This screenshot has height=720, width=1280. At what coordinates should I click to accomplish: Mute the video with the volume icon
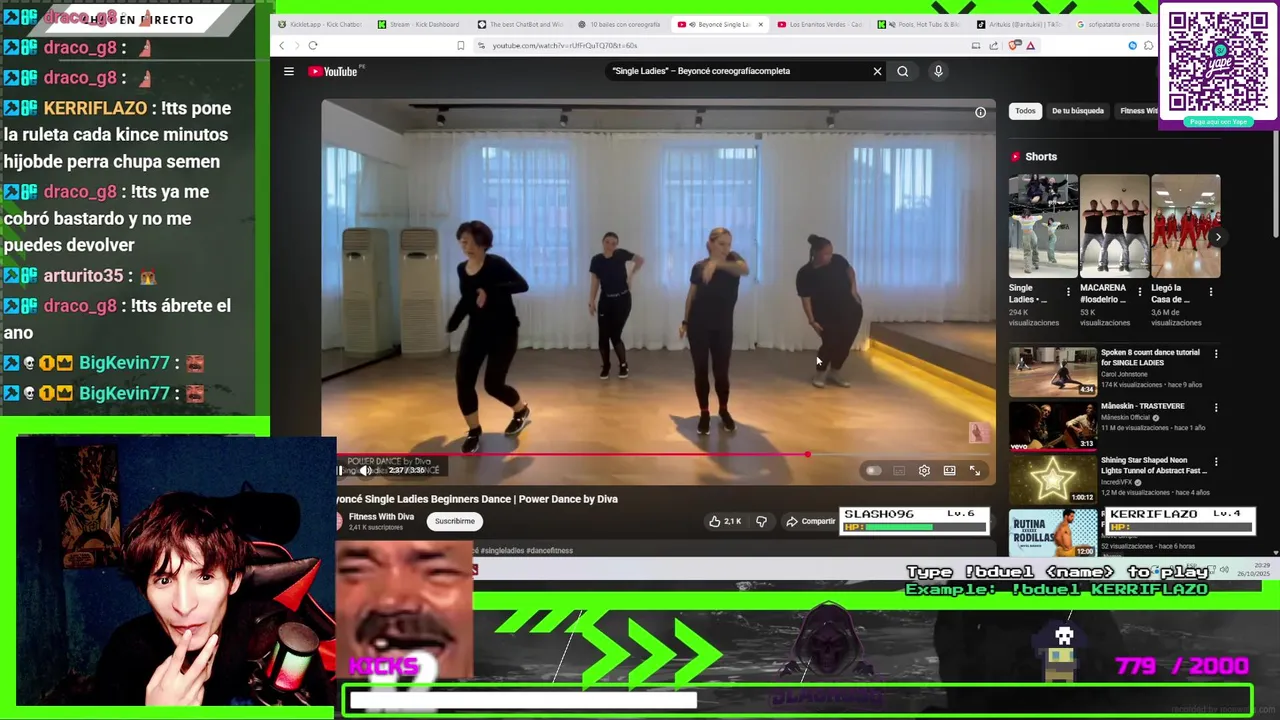click(x=366, y=470)
